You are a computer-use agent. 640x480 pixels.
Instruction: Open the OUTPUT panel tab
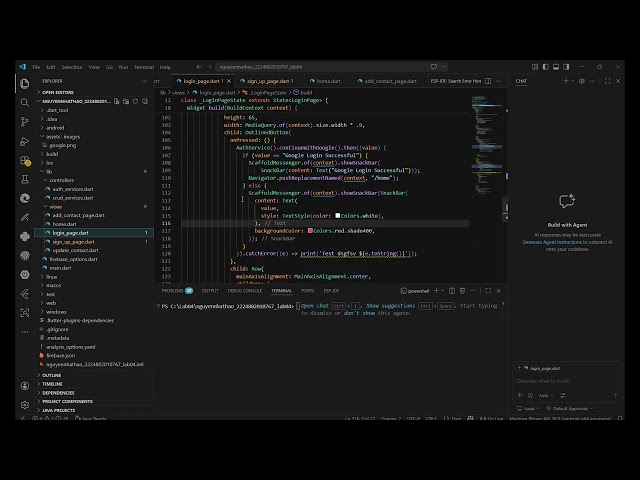[210, 291]
